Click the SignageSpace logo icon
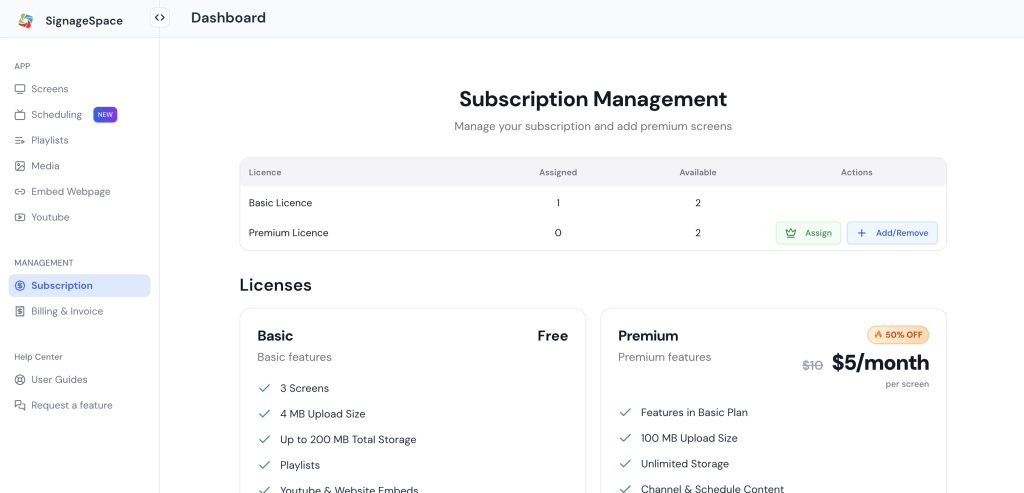 26,20
